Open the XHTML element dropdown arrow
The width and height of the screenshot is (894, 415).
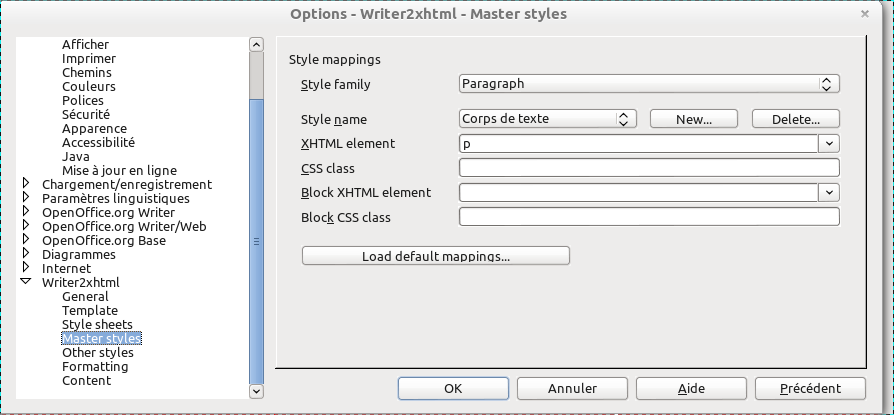point(829,144)
